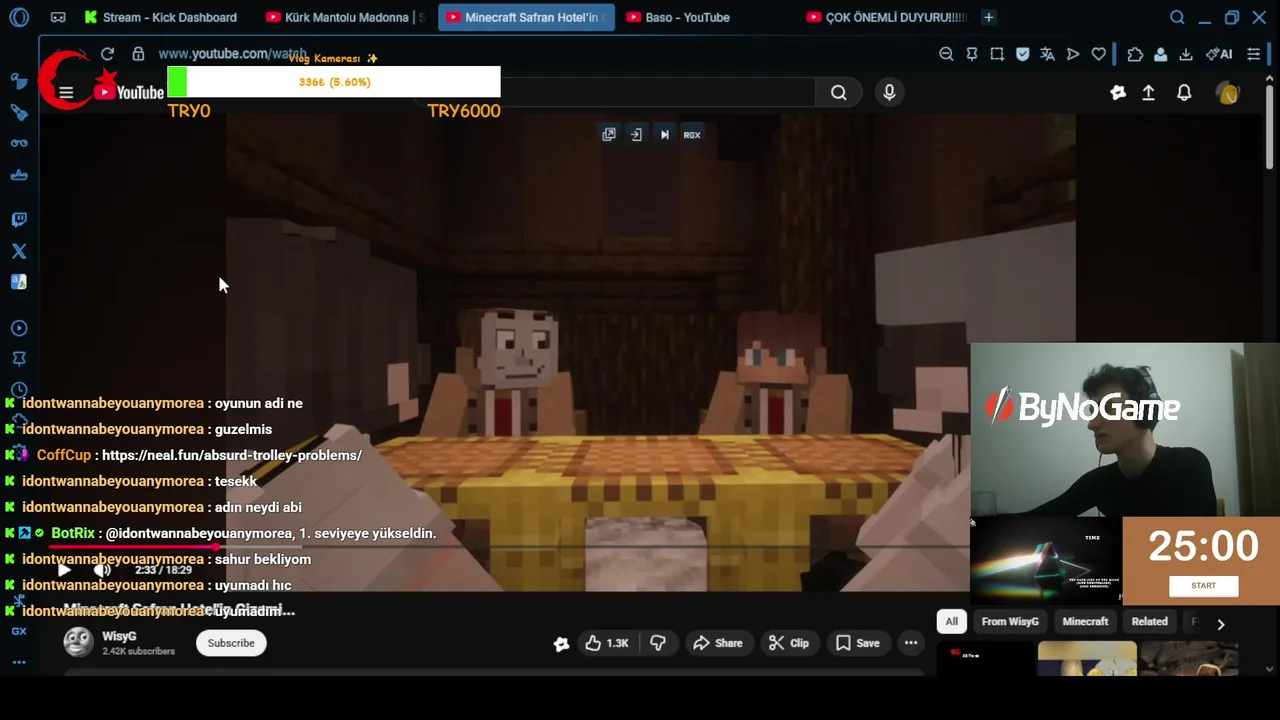Switch to ÇOK ÖNEMLİ DUYURU tab
Screen dimensions: 1280x720
886,17
